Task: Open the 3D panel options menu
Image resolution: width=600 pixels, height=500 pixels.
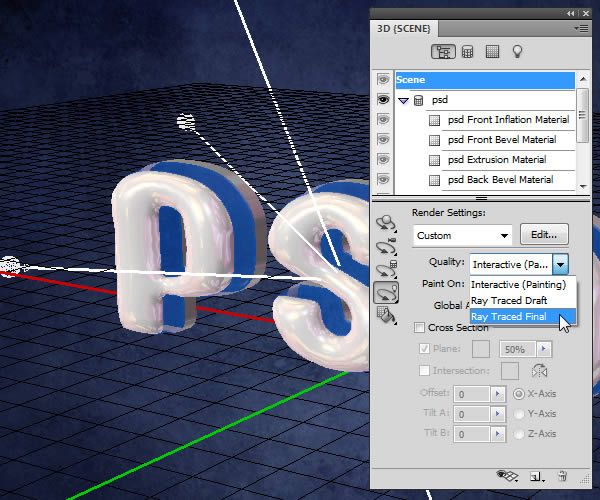Action: pyautogui.click(x=580, y=26)
